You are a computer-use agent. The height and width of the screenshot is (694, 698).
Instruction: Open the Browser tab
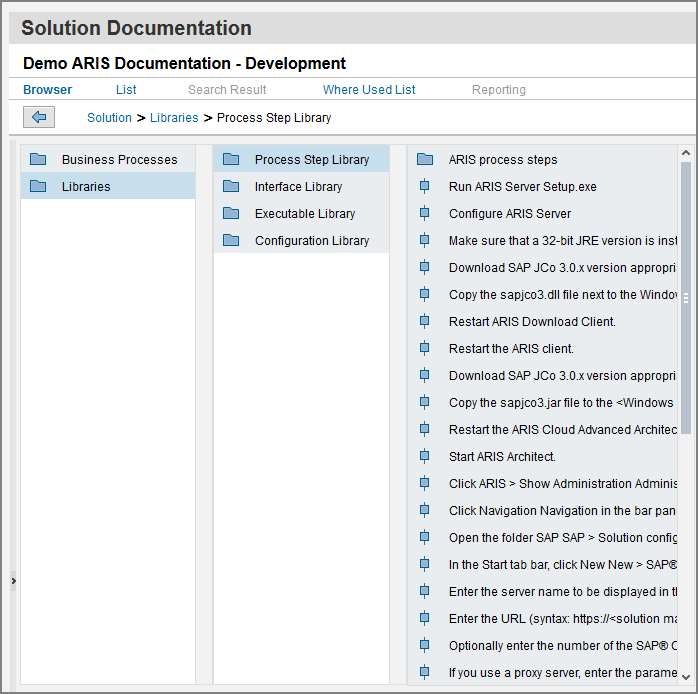[x=47, y=89]
